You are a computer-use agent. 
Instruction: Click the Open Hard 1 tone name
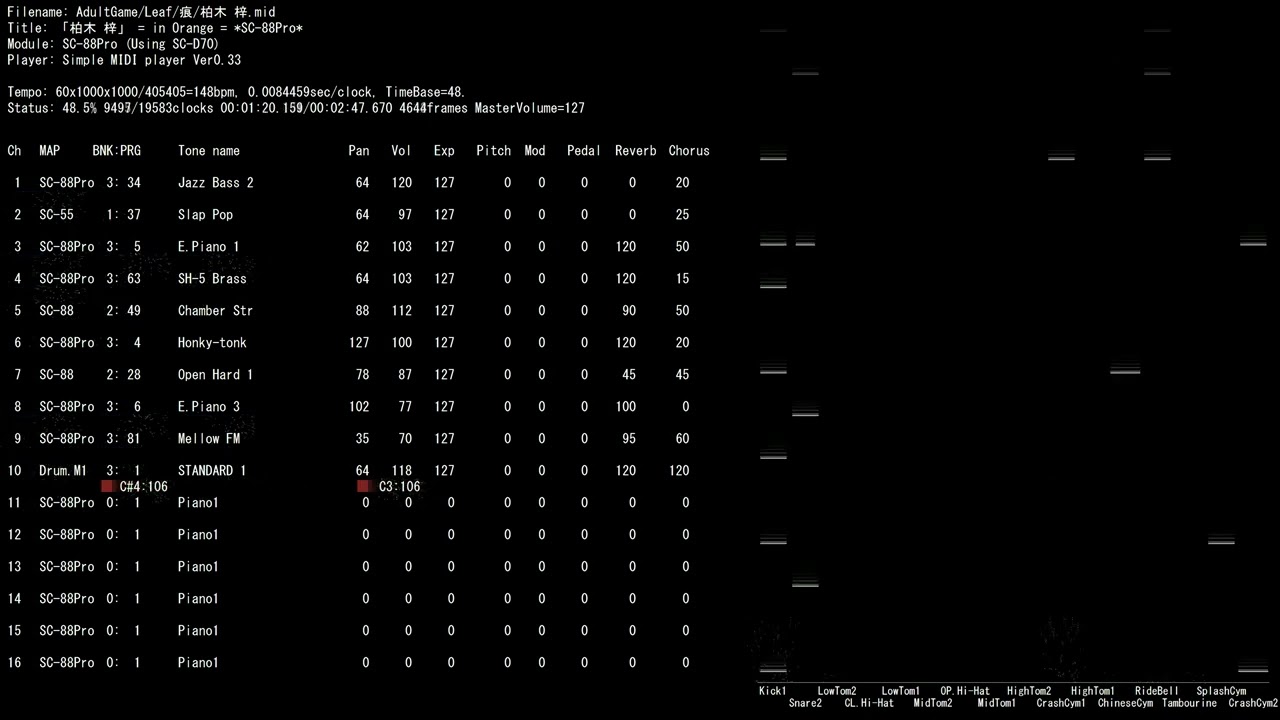[x=216, y=375]
